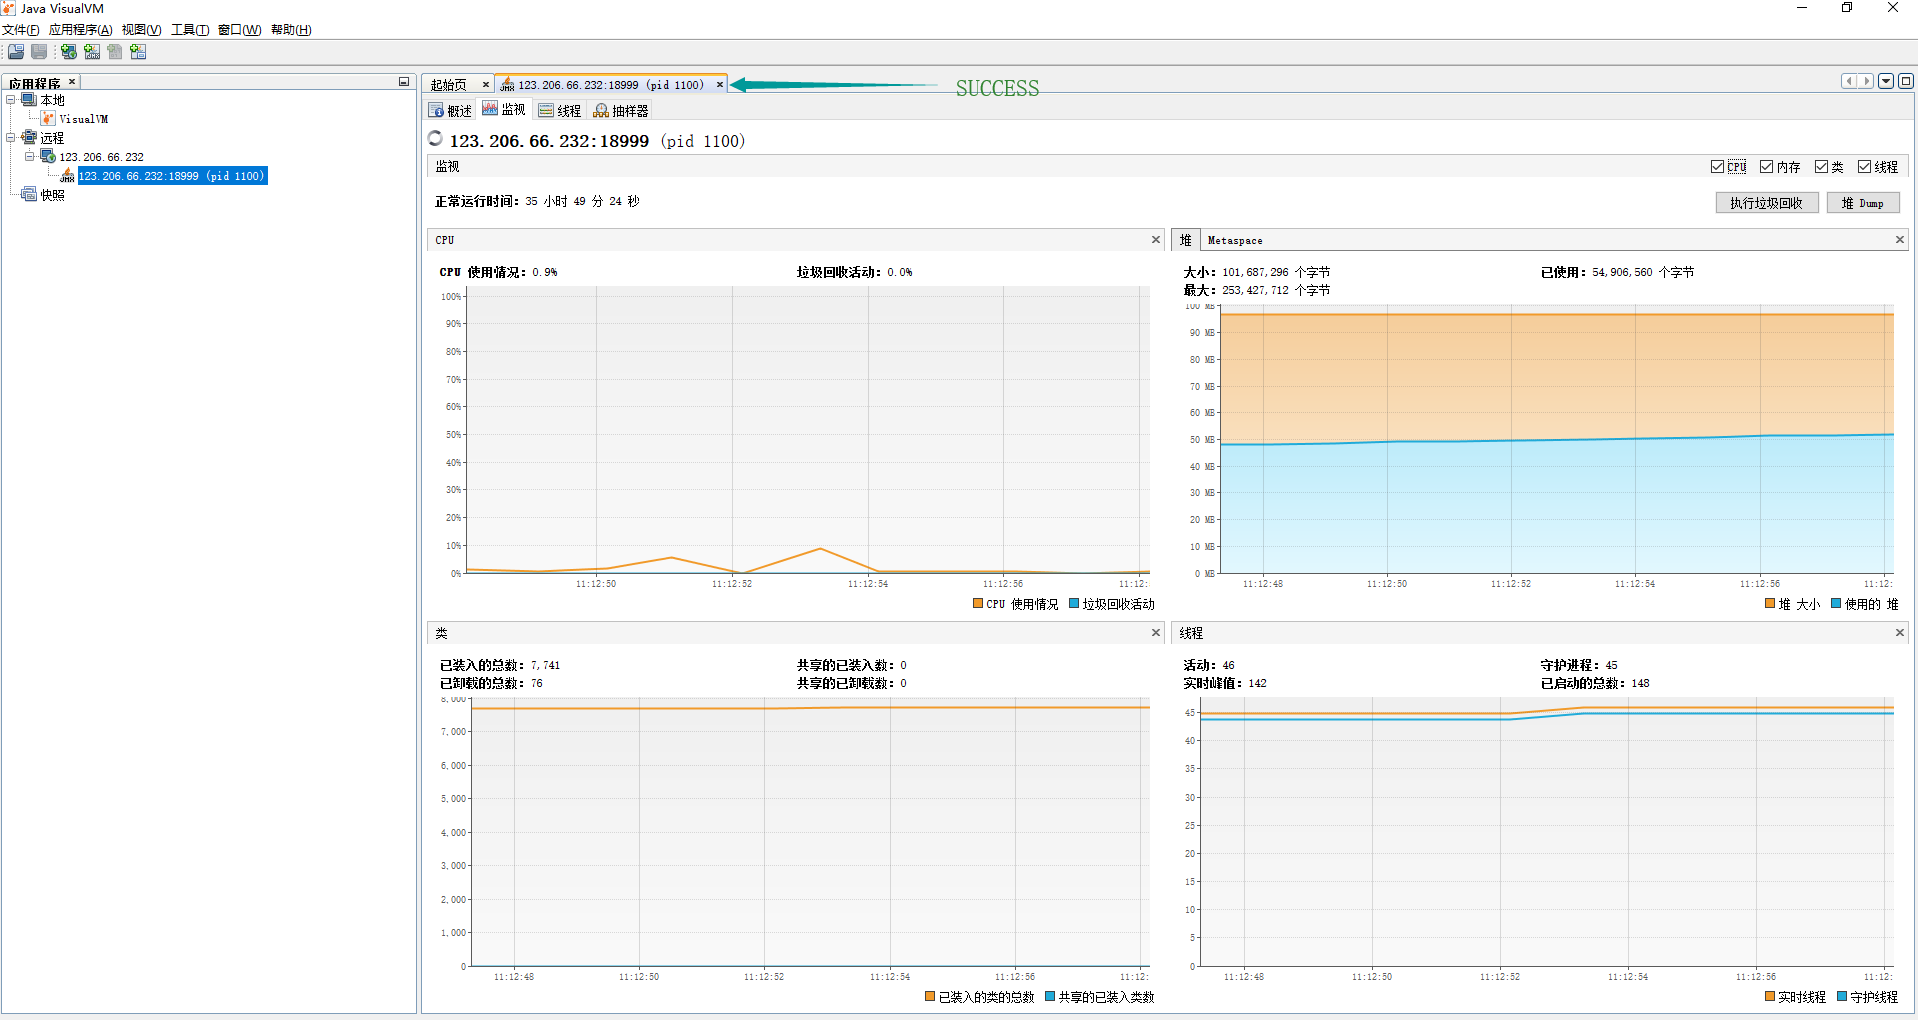Close the 123.206.66.232:18999 document tab
1918x1020 pixels.
[720, 85]
